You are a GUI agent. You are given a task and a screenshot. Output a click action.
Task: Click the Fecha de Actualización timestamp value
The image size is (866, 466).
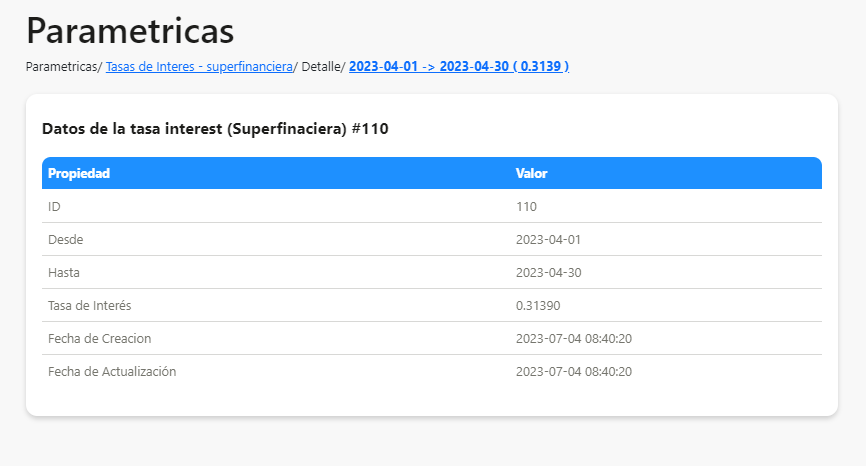point(574,371)
